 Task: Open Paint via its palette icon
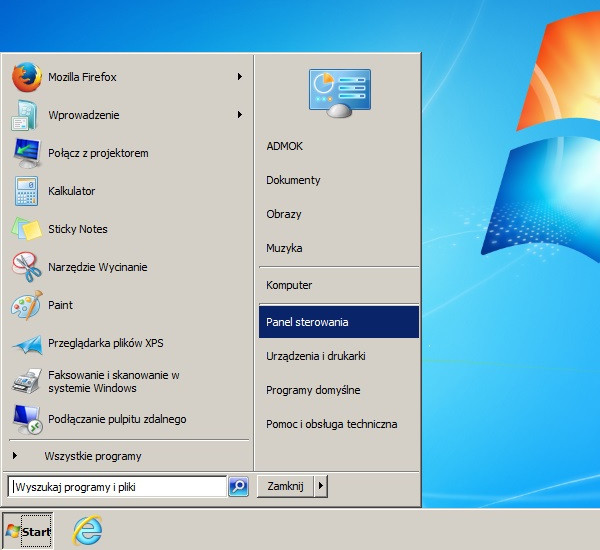coord(26,305)
